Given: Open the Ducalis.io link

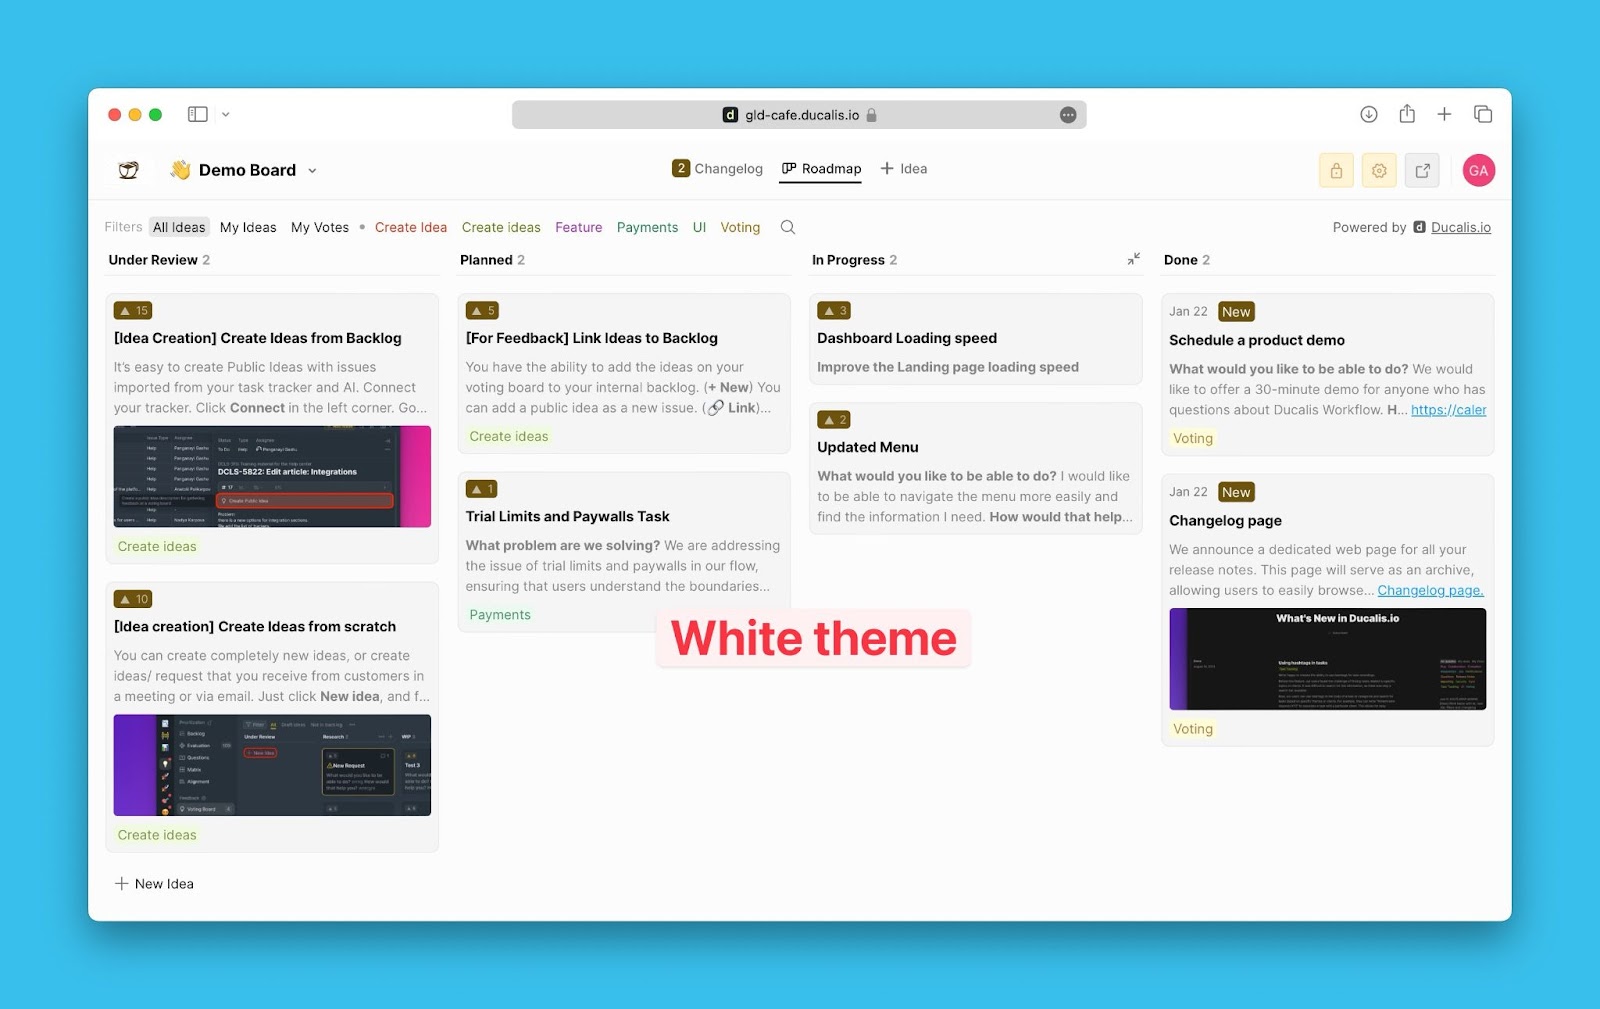Looking at the screenshot, I should (x=1460, y=227).
